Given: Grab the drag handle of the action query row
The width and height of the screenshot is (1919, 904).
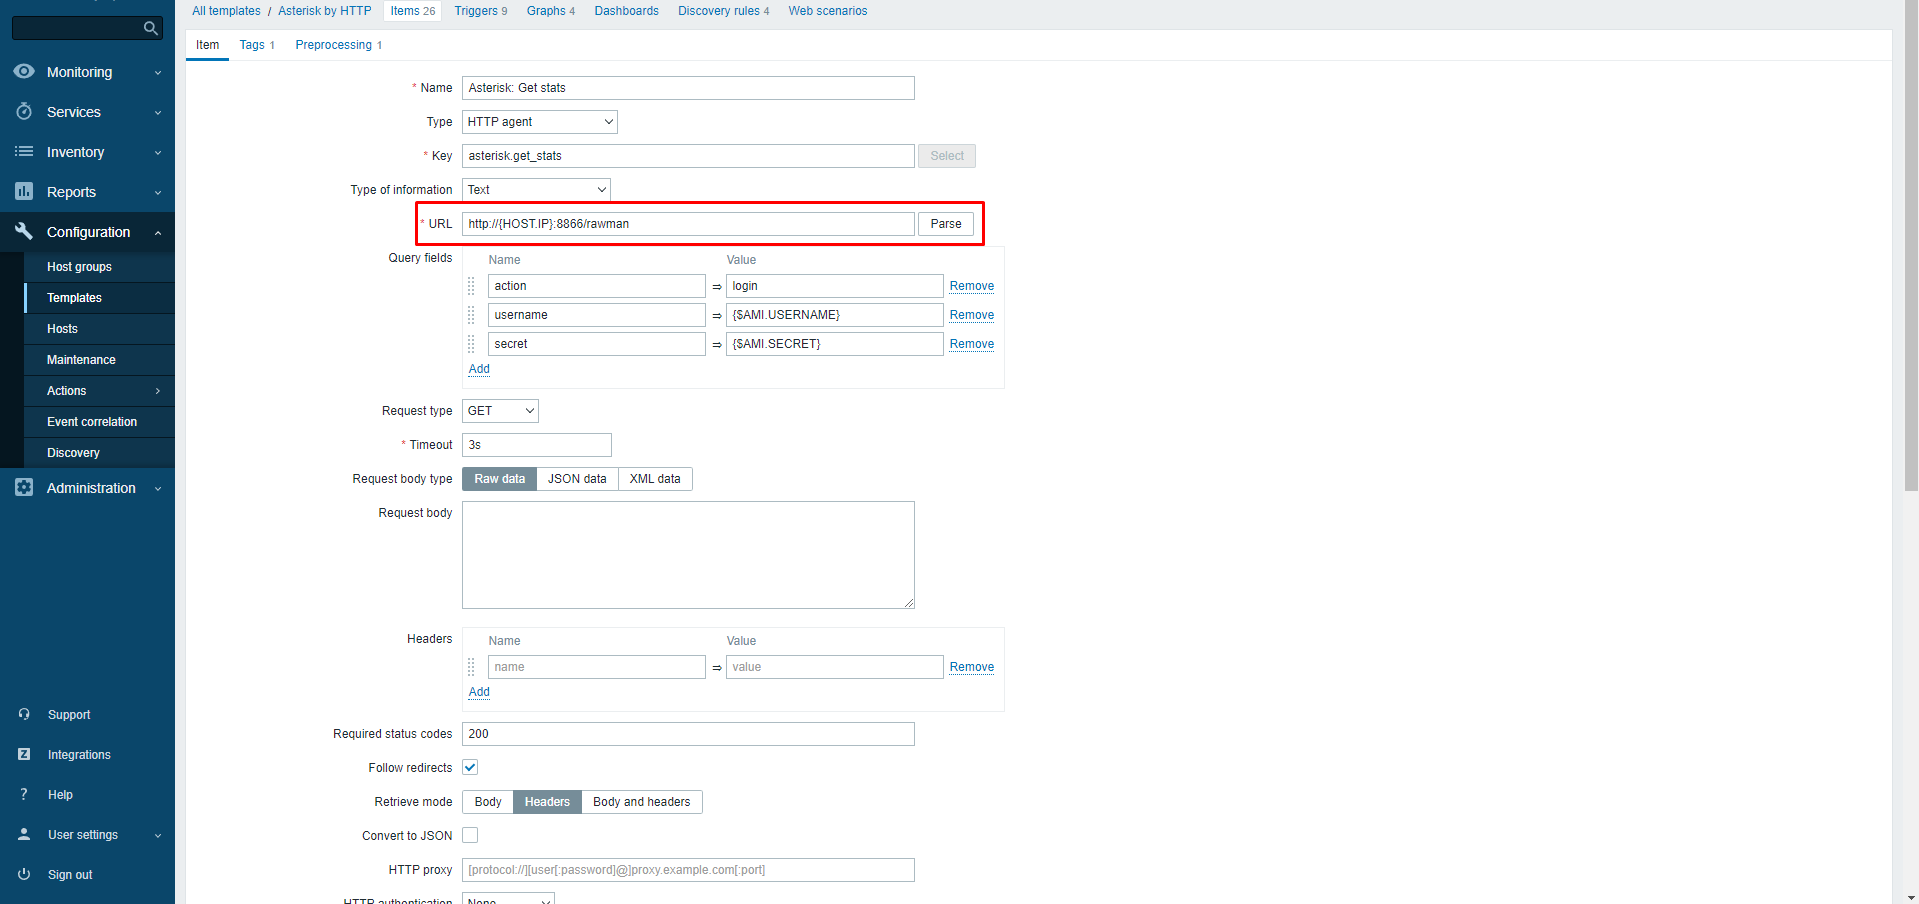Looking at the screenshot, I should [471, 286].
